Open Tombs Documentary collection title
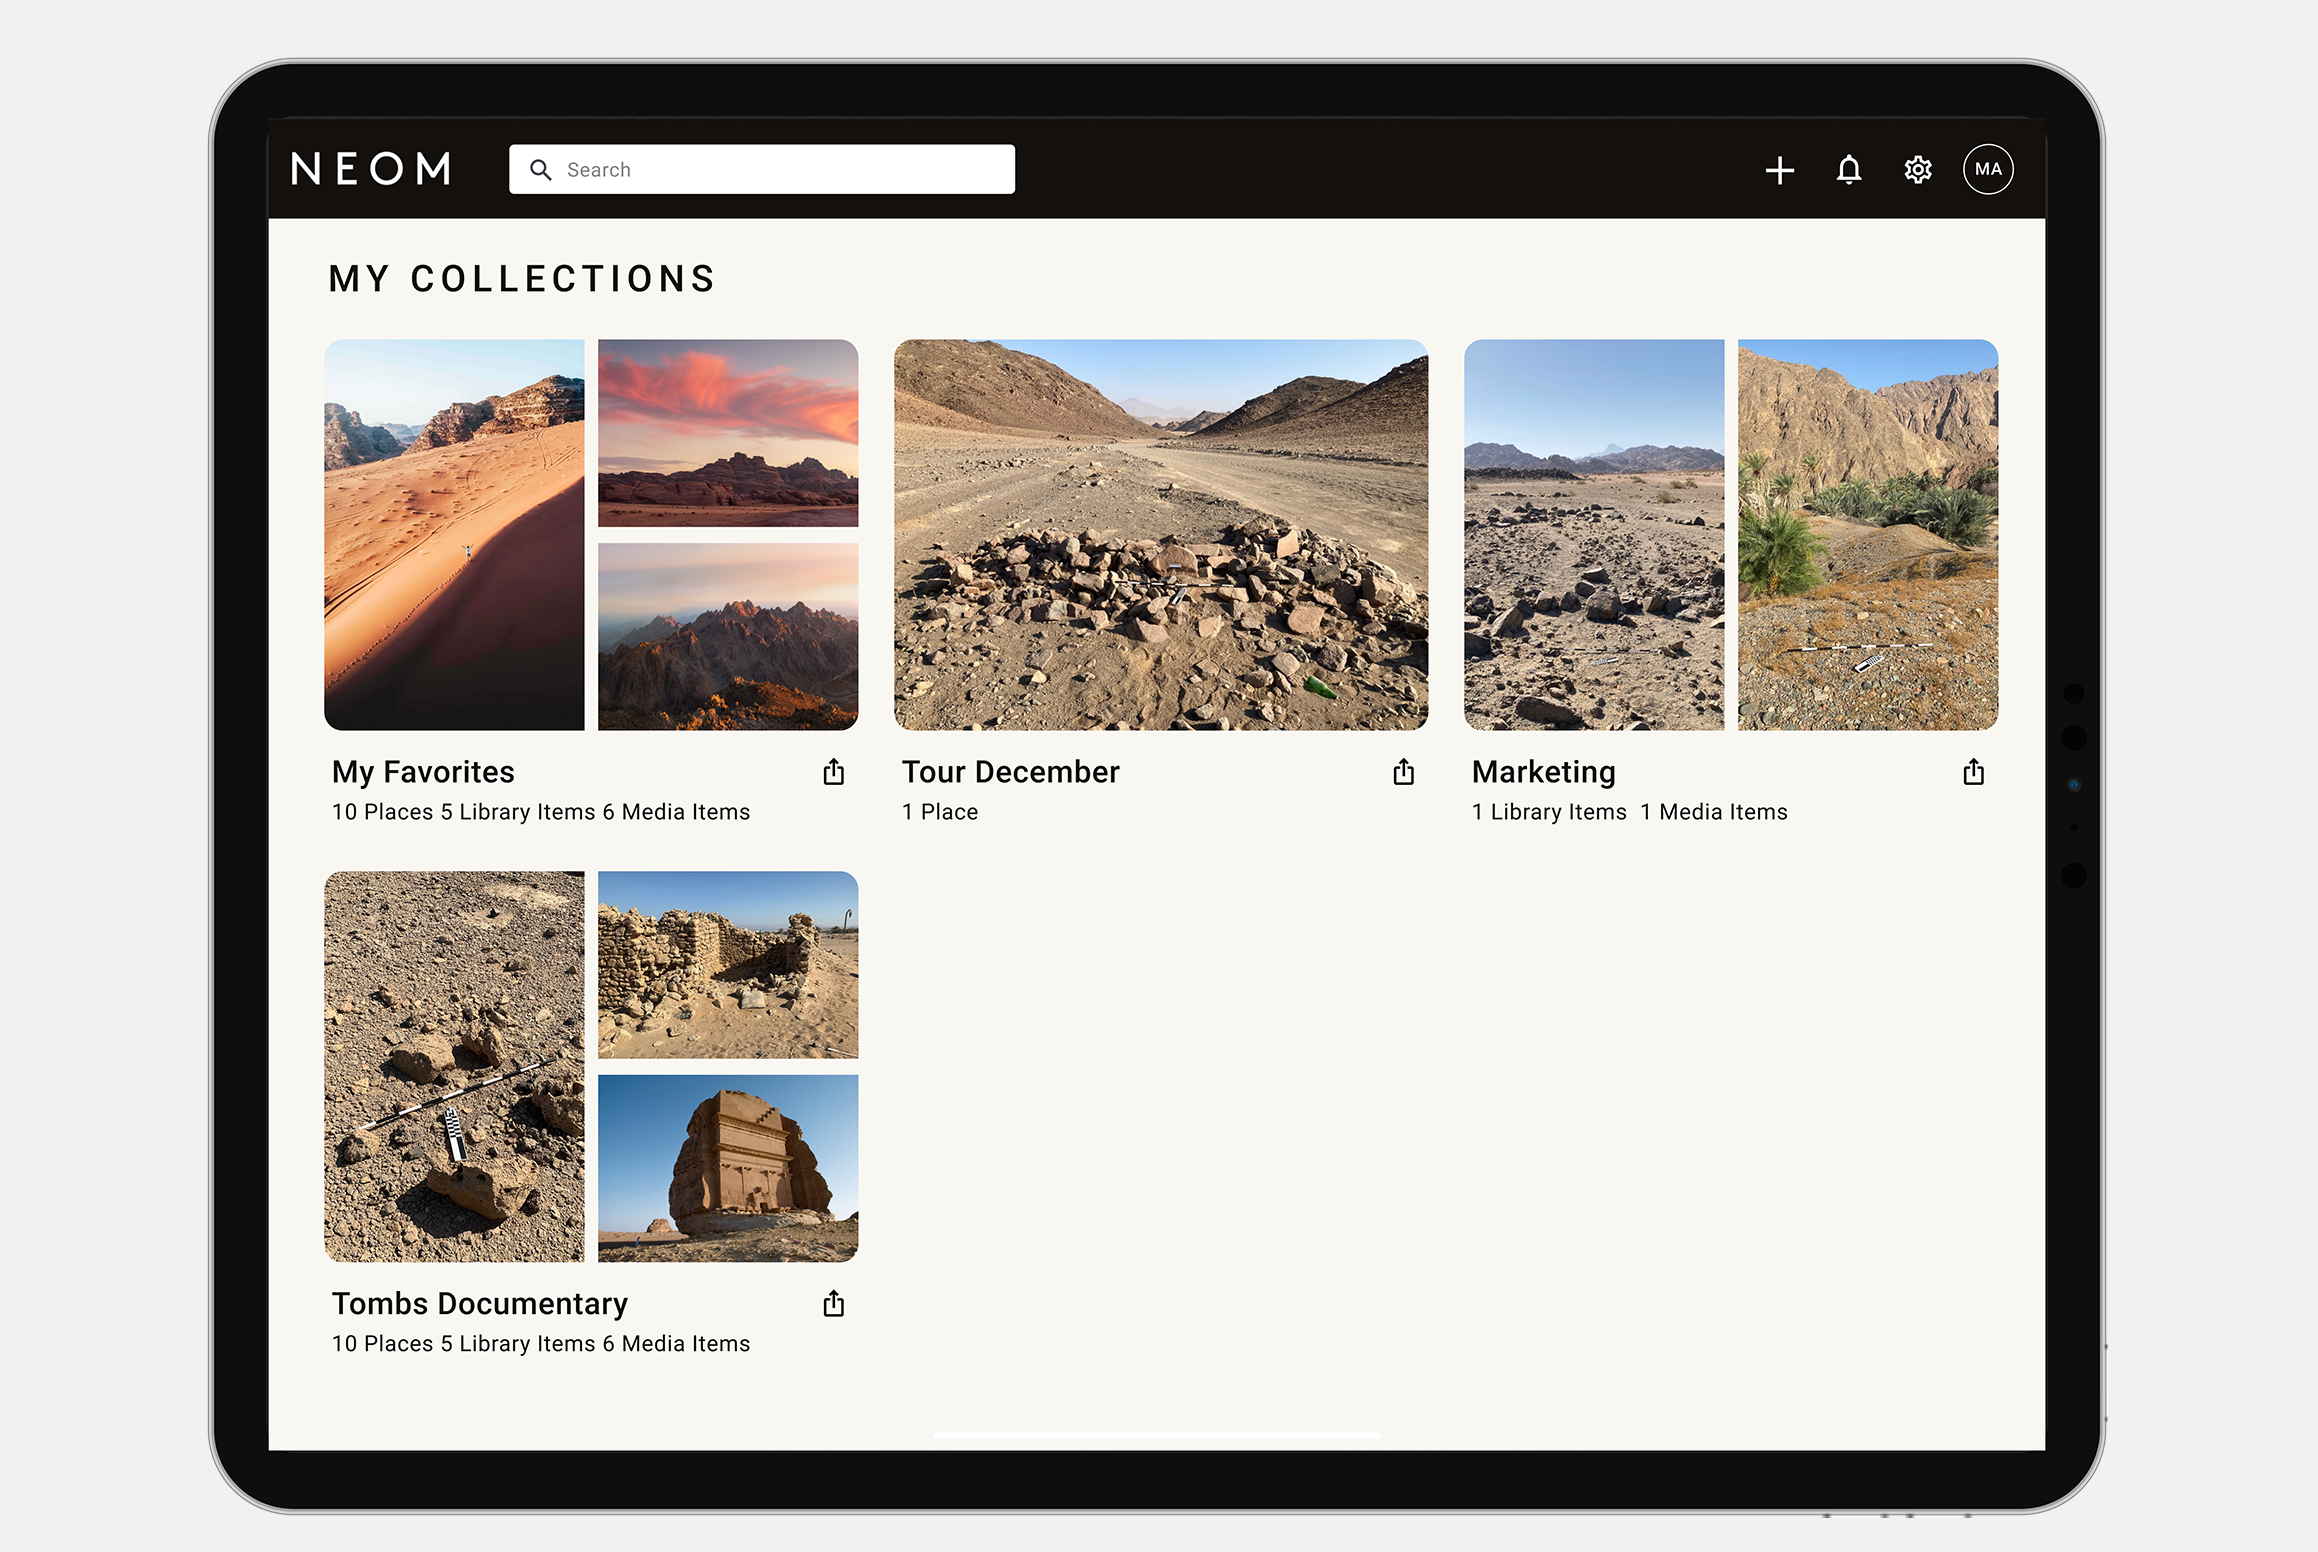The width and height of the screenshot is (2318, 1552). (480, 1304)
